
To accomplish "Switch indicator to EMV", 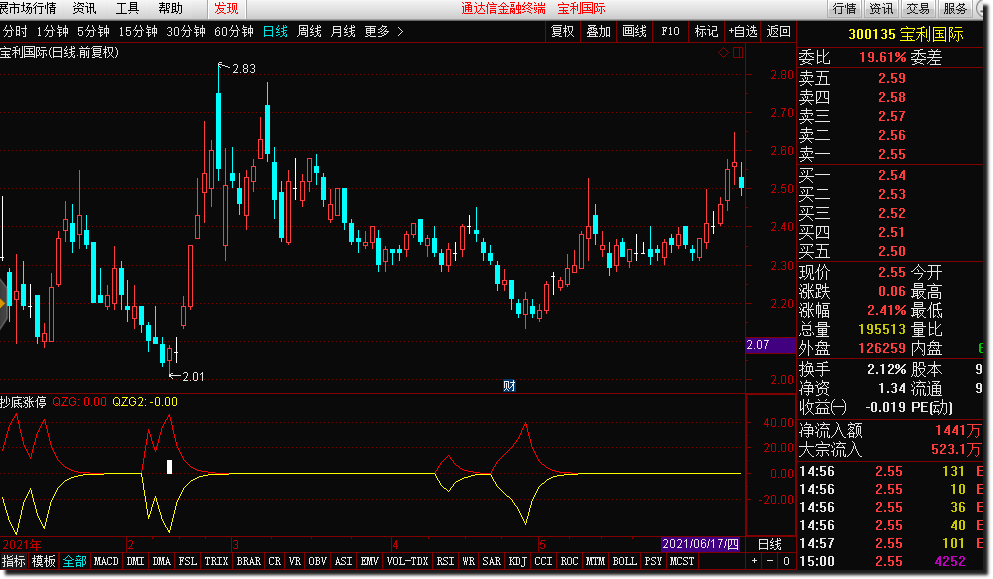I will (370, 561).
